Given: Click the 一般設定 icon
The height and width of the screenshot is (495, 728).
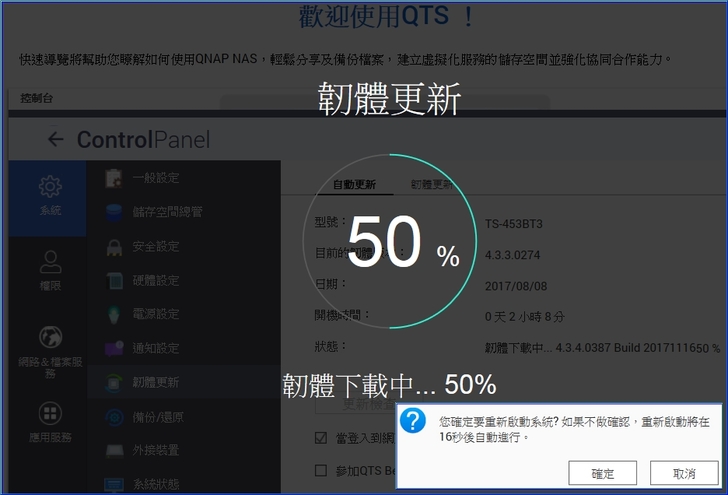Looking at the screenshot, I should coord(114,178).
